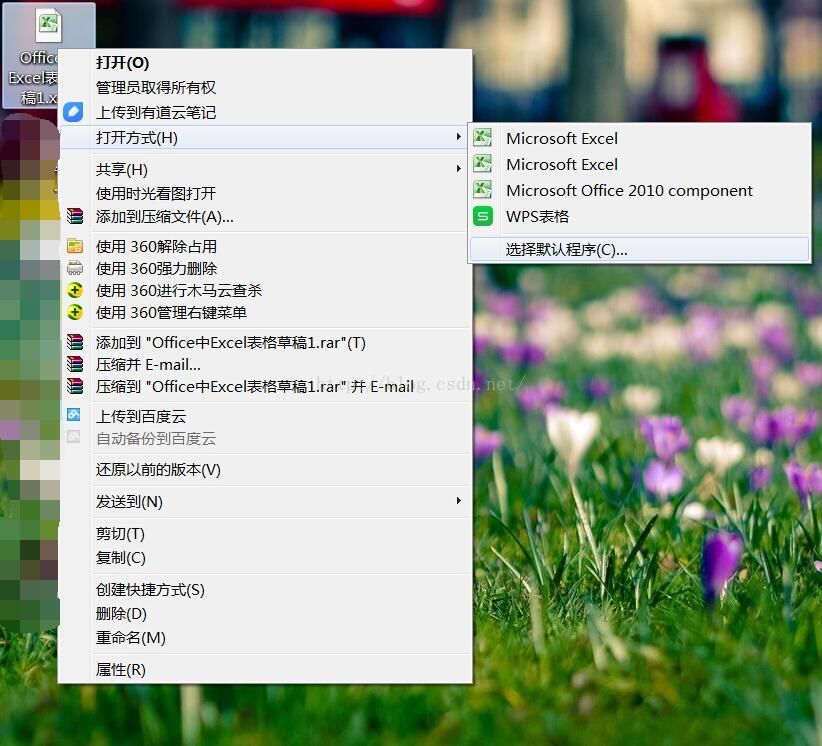Screen dimensions: 822x746
Task: Choose 复制(C)
Action: pyautogui.click(x=266, y=558)
